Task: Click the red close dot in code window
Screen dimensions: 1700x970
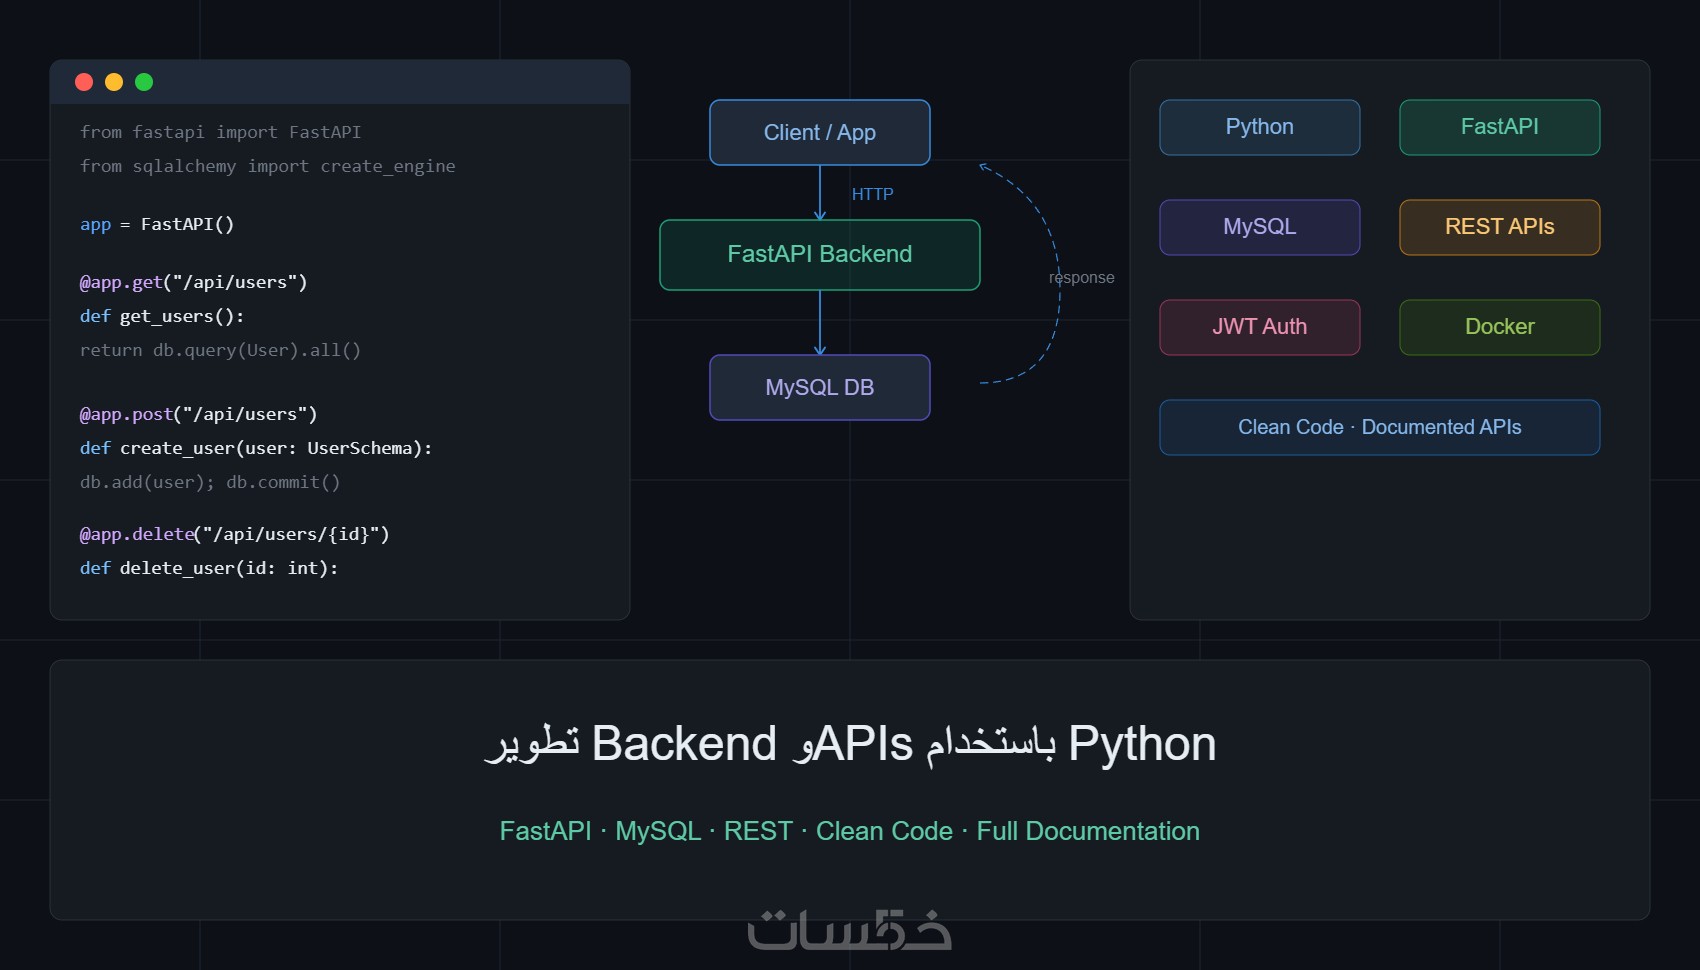Action: click(x=84, y=82)
